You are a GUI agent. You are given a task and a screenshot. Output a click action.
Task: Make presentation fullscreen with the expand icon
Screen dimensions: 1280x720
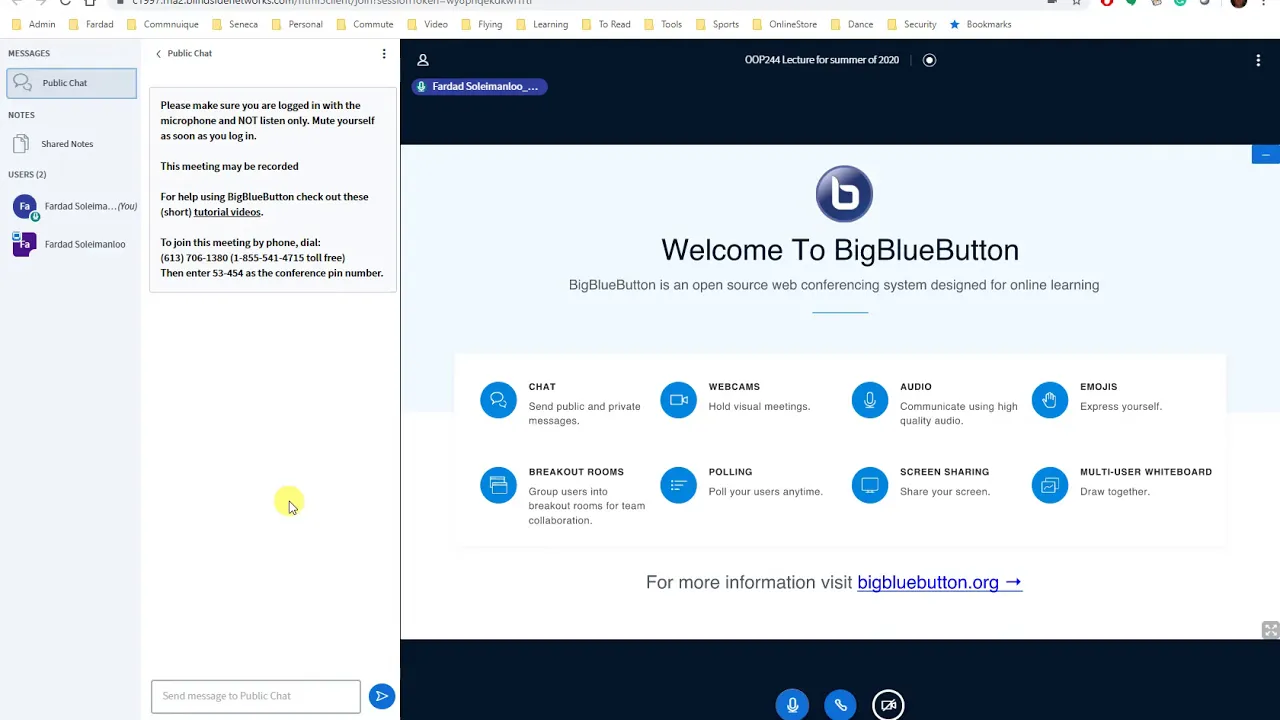pyautogui.click(x=1270, y=630)
